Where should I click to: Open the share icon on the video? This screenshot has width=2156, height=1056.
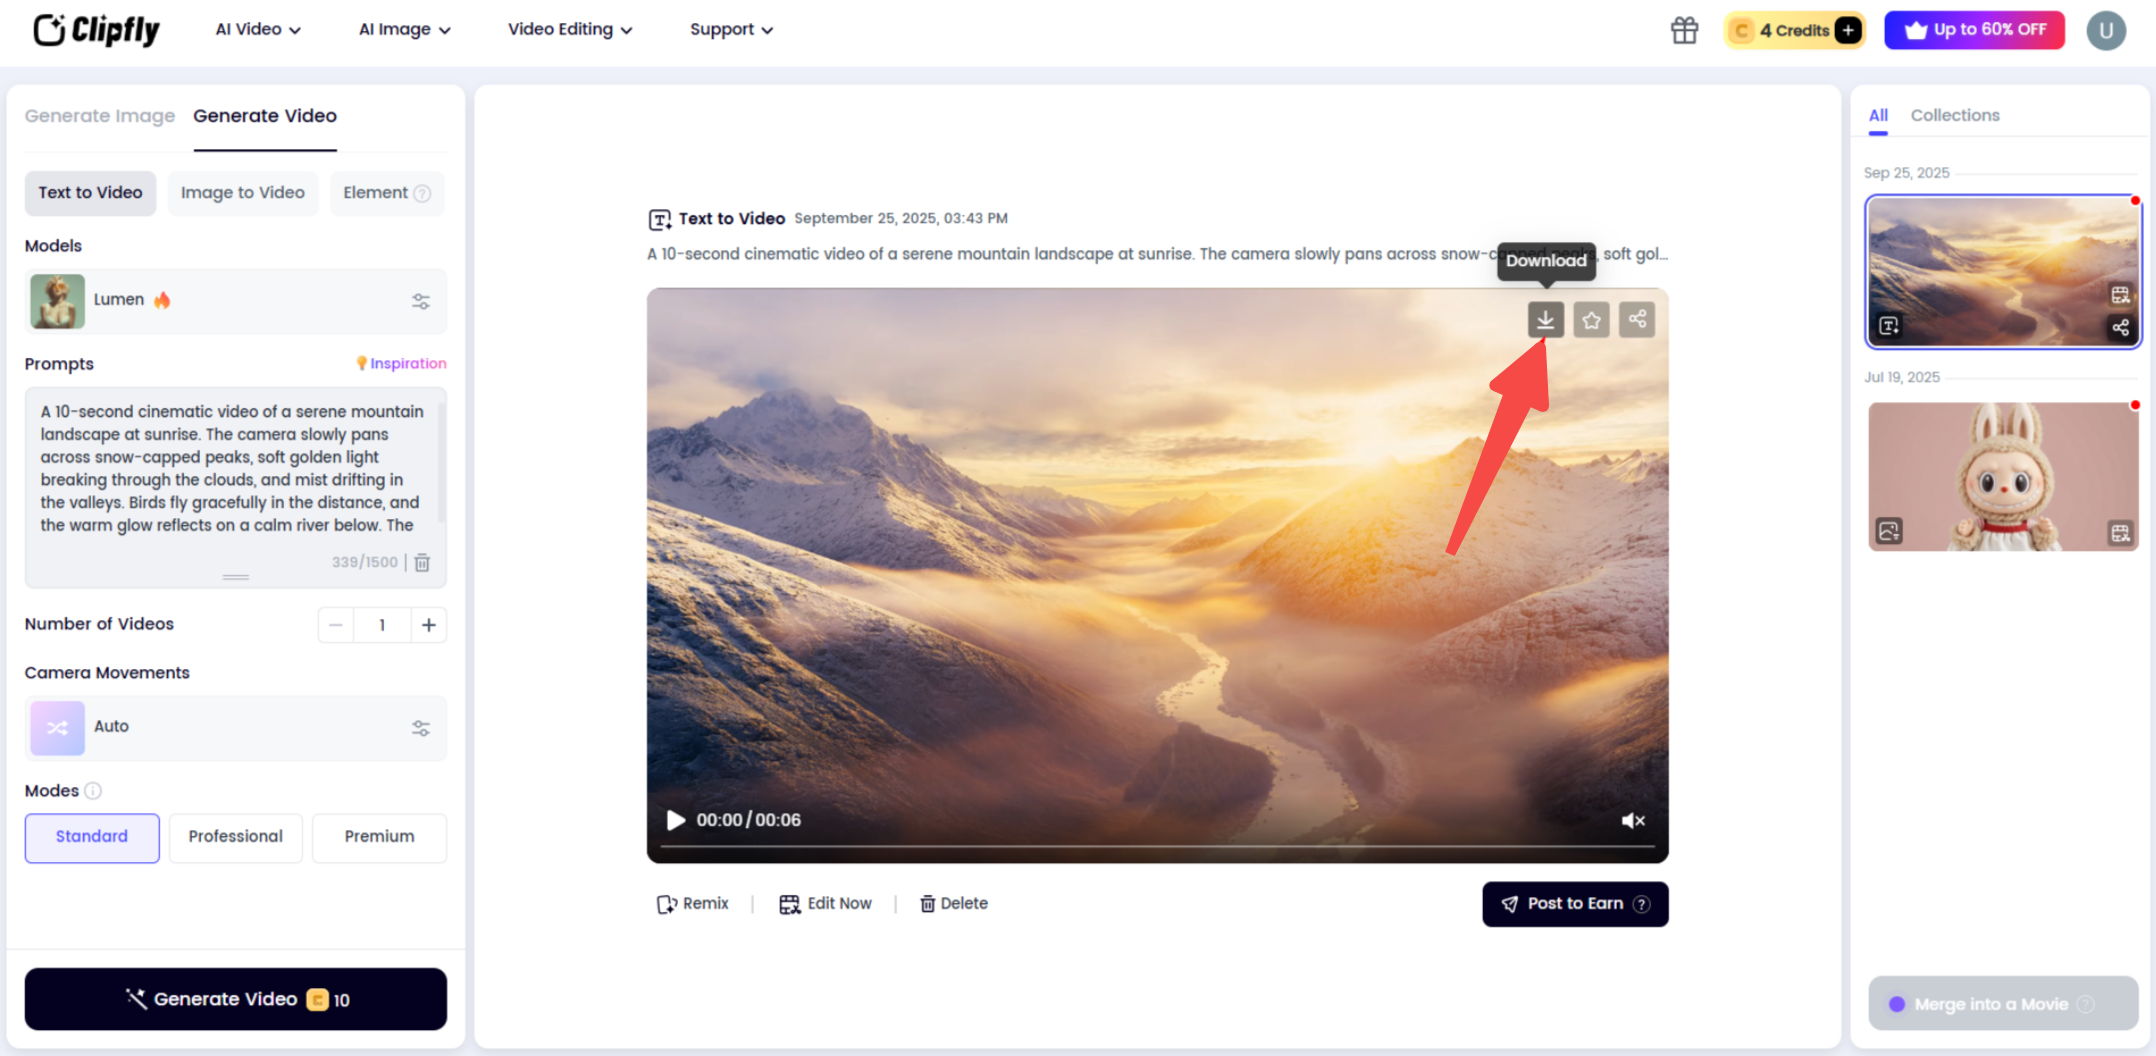[1637, 320]
